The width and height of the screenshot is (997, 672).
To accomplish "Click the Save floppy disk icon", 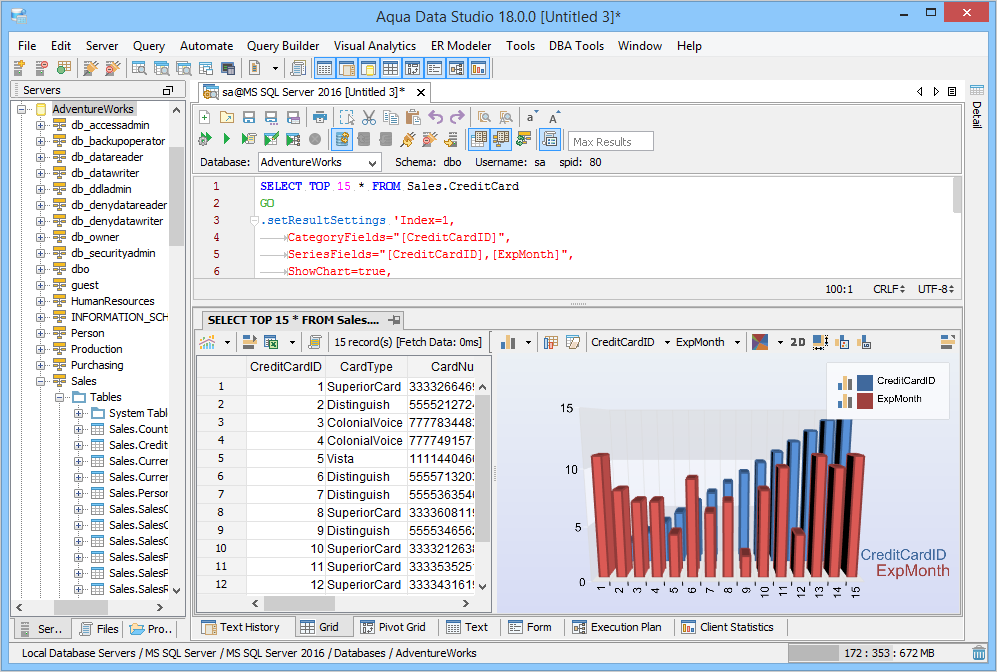I will pos(248,117).
